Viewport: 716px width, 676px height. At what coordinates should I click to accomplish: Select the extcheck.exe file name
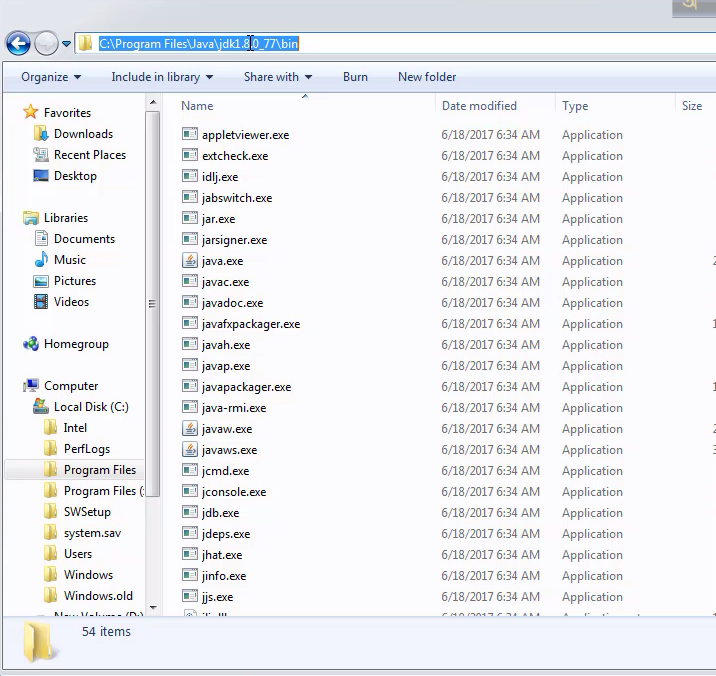click(x=235, y=156)
